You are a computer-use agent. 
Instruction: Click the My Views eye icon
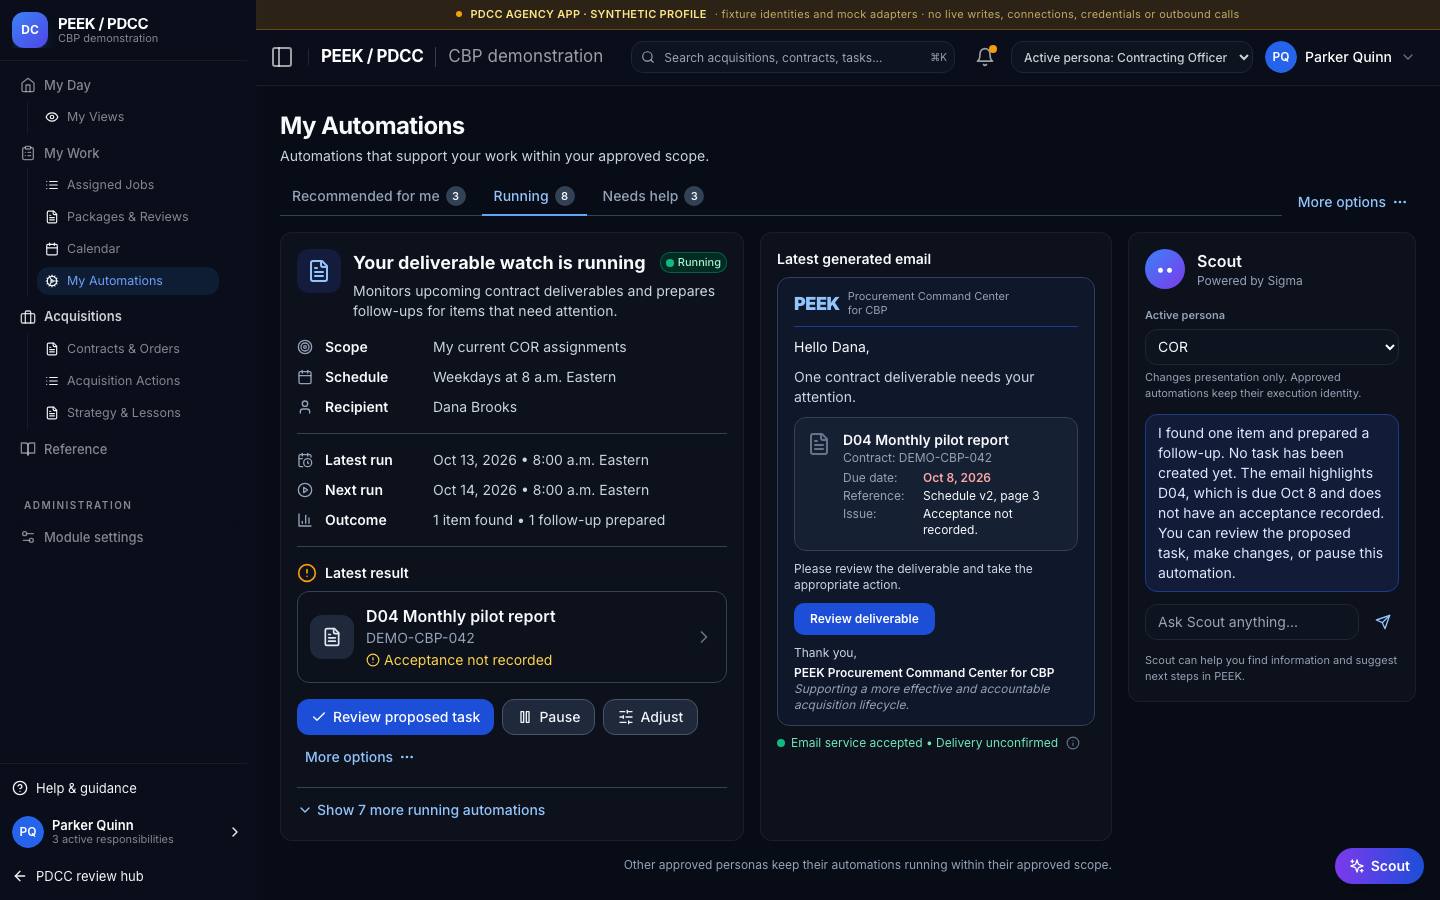coord(52,117)
